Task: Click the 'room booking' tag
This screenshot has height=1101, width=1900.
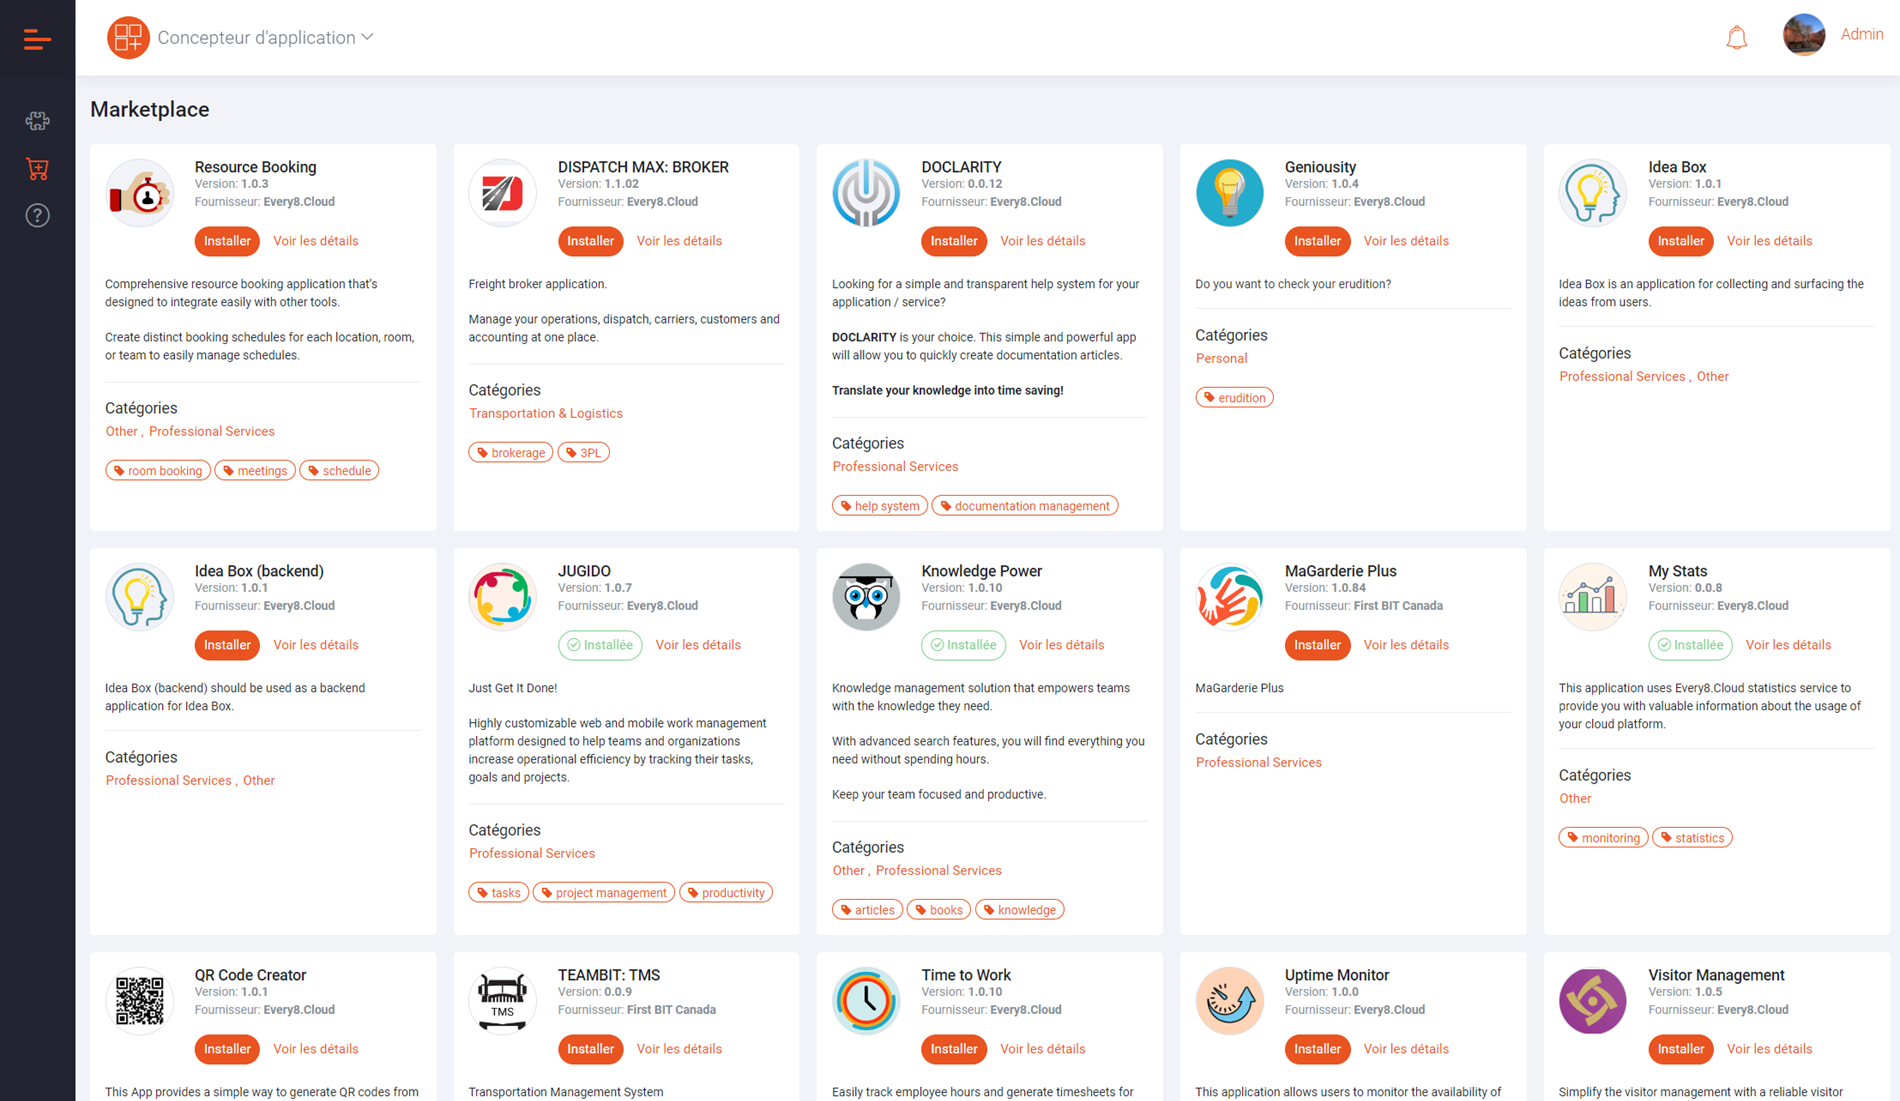Action: pyautogui.click(x=158, y=471)
